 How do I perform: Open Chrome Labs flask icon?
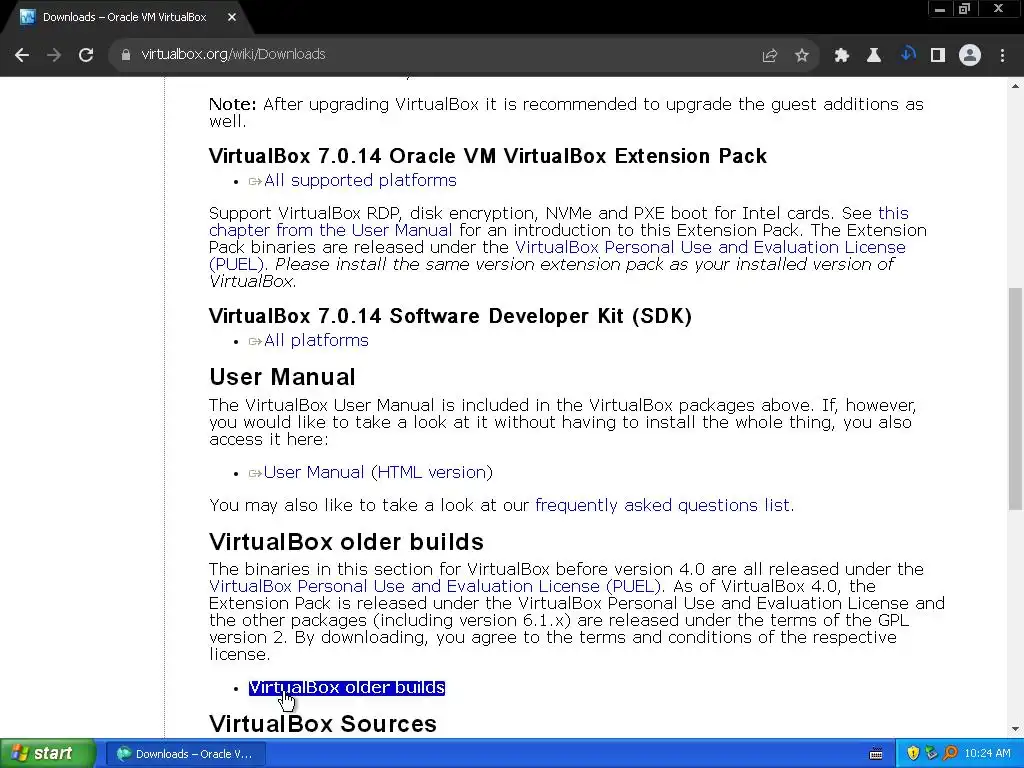tap(873, 56)
